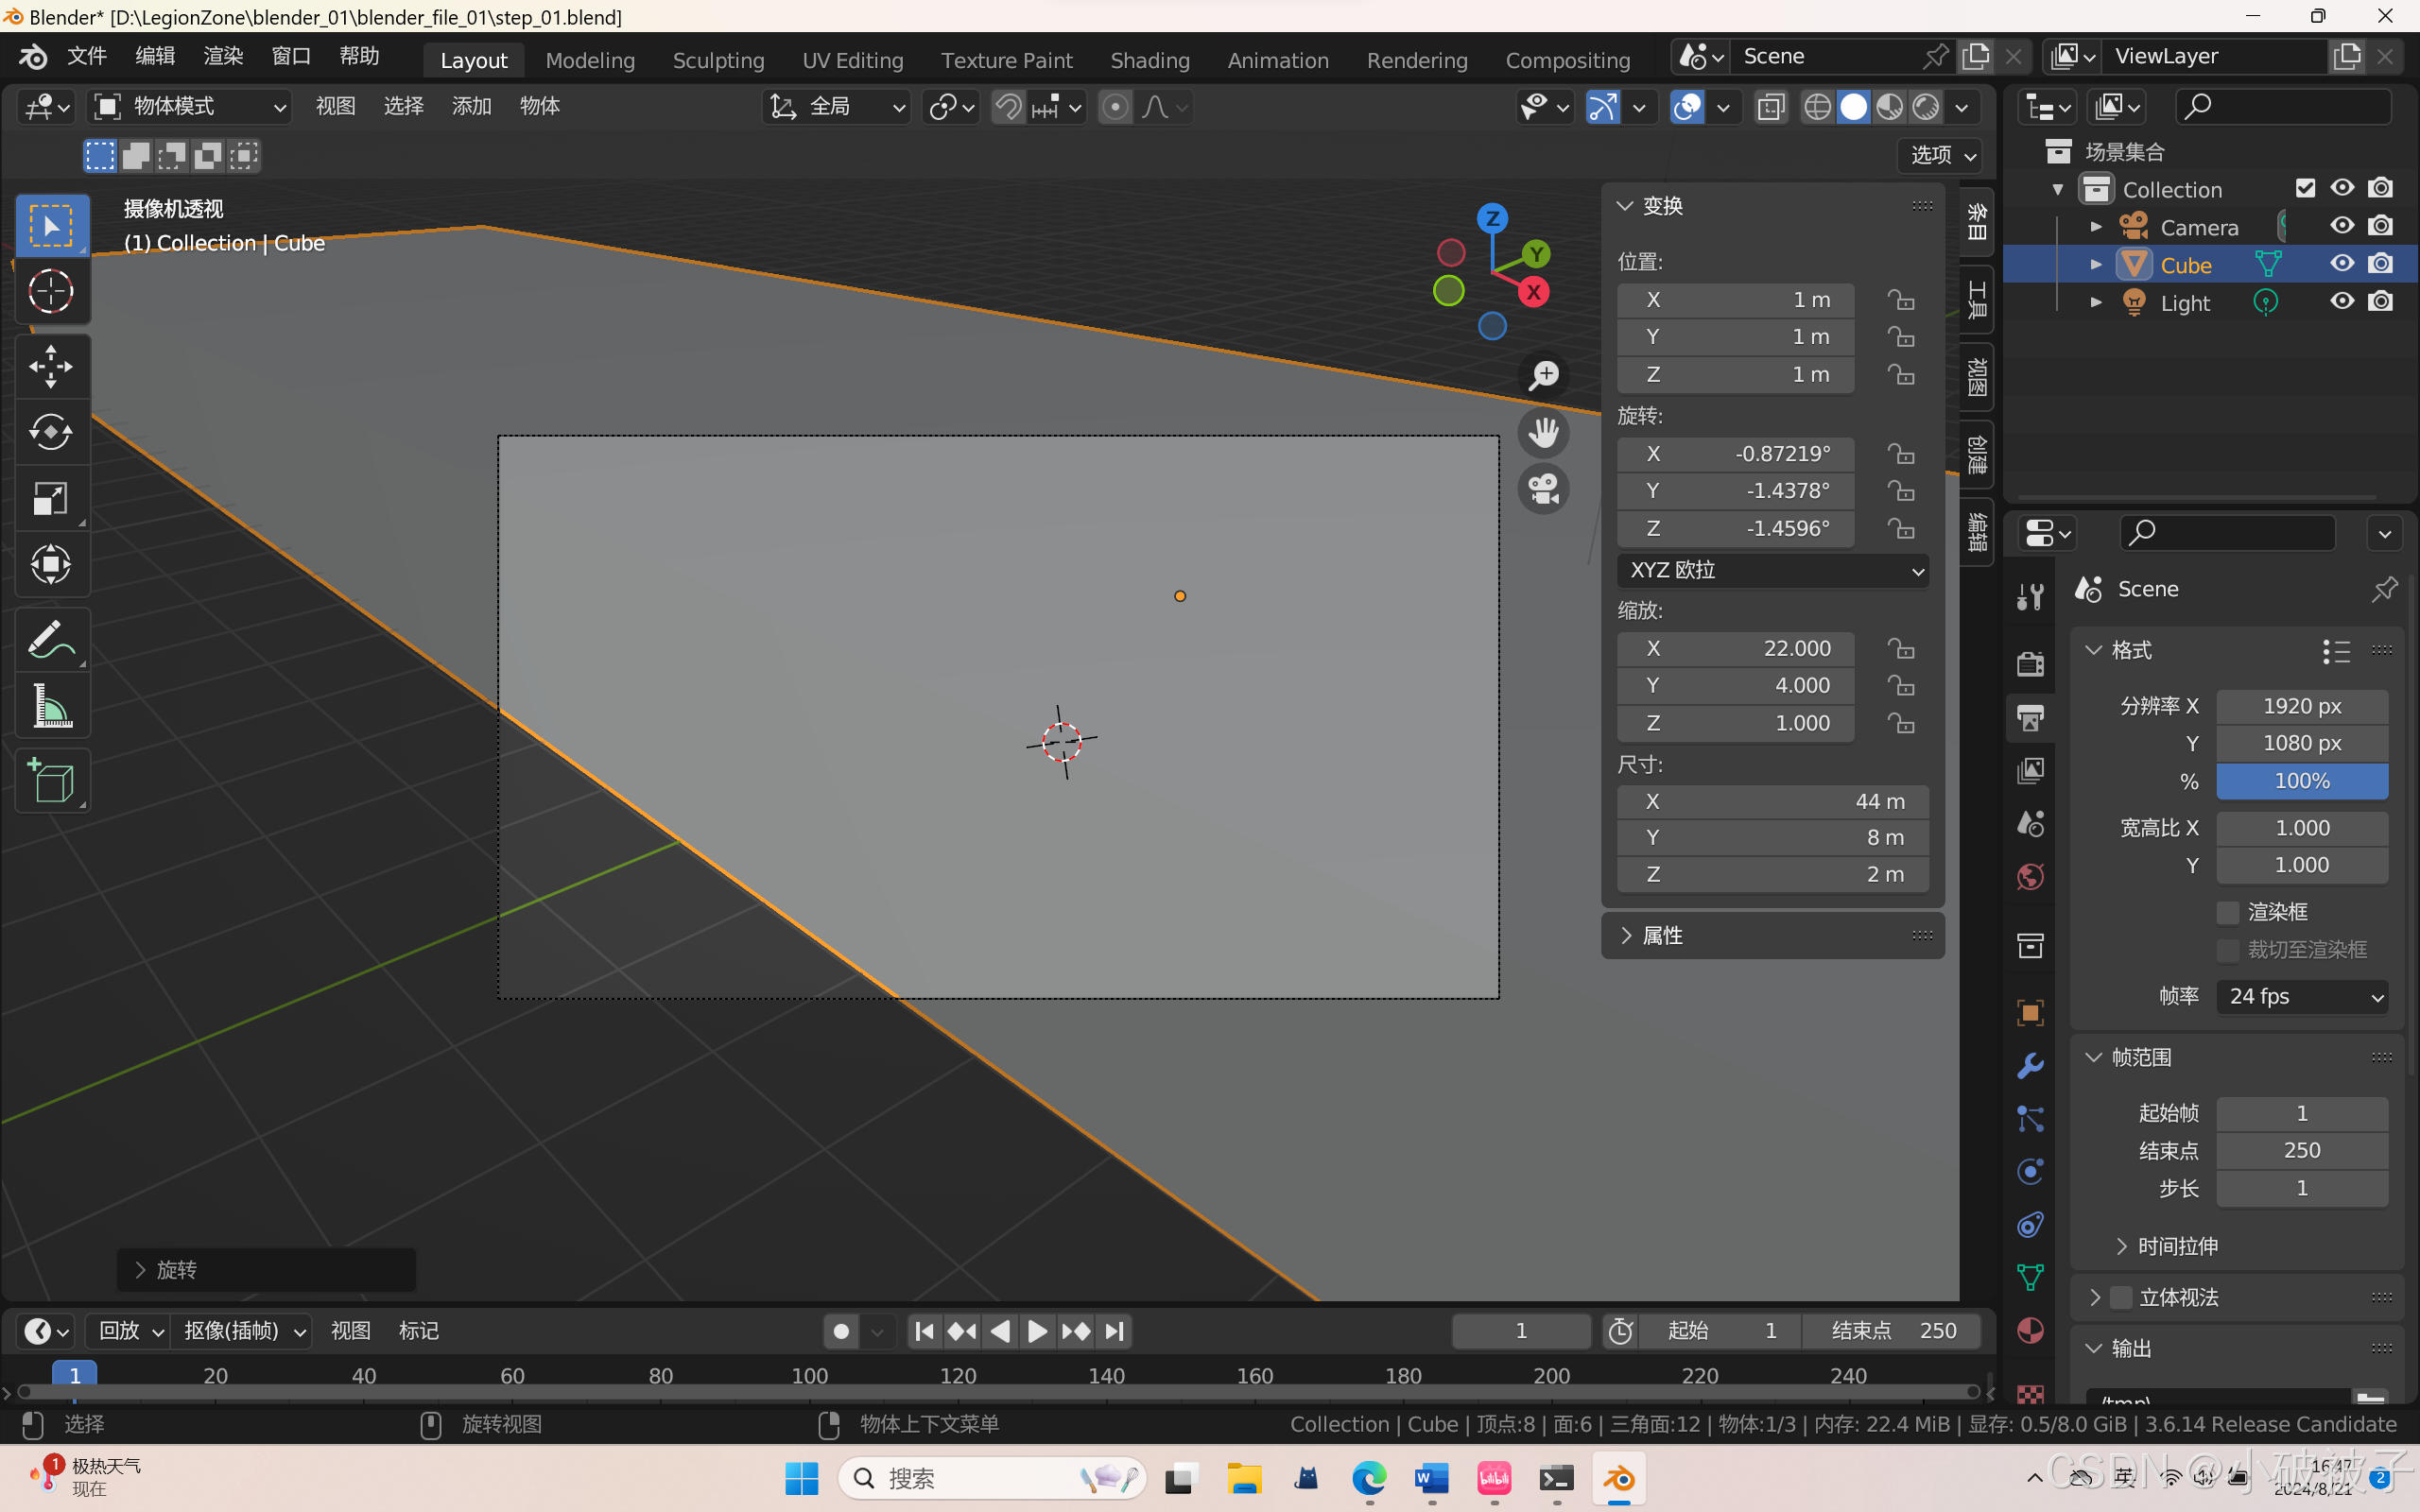This screenshot has width=2420, height=1512.
Task: Click the 选项 options button
Action: point(1941,155)
